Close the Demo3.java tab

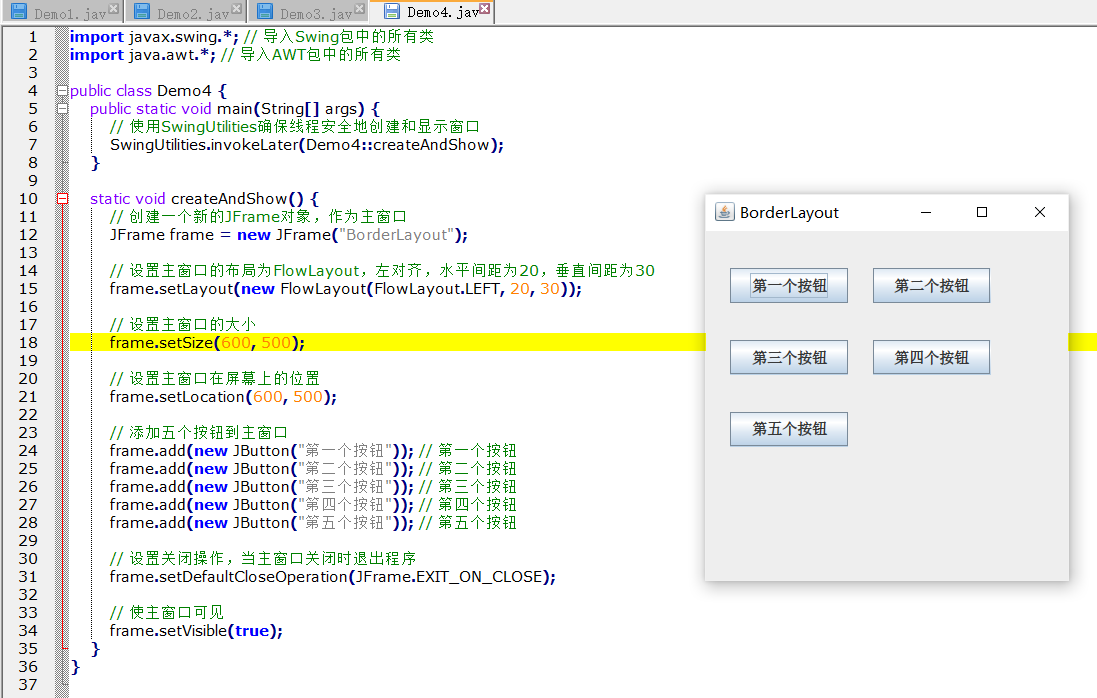[359, 9]
